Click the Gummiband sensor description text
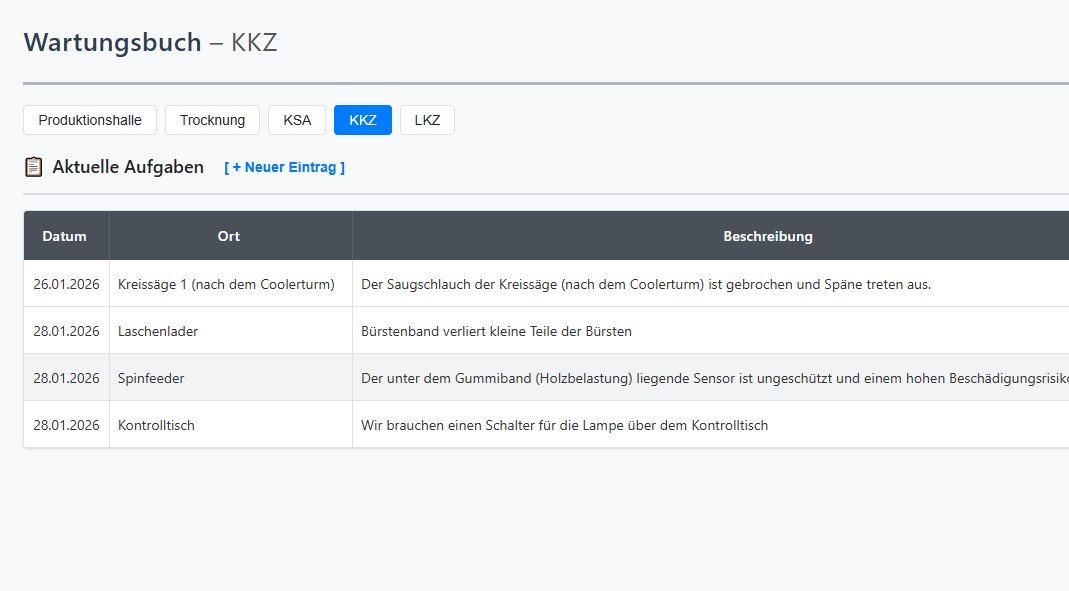The height and width of the screenshot is (591, 1069). 714,378
